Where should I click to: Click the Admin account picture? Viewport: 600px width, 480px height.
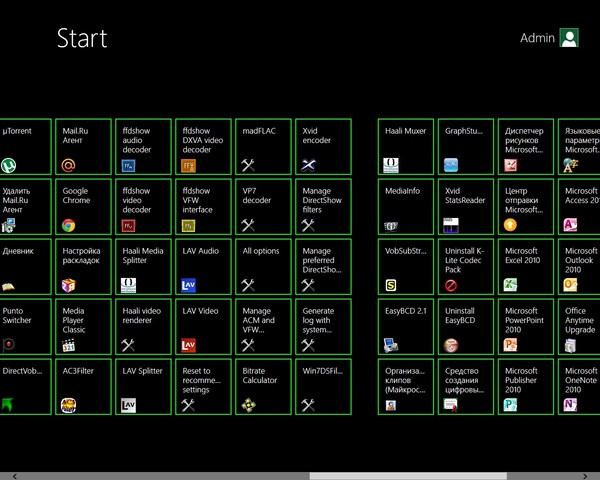(569, 38)
